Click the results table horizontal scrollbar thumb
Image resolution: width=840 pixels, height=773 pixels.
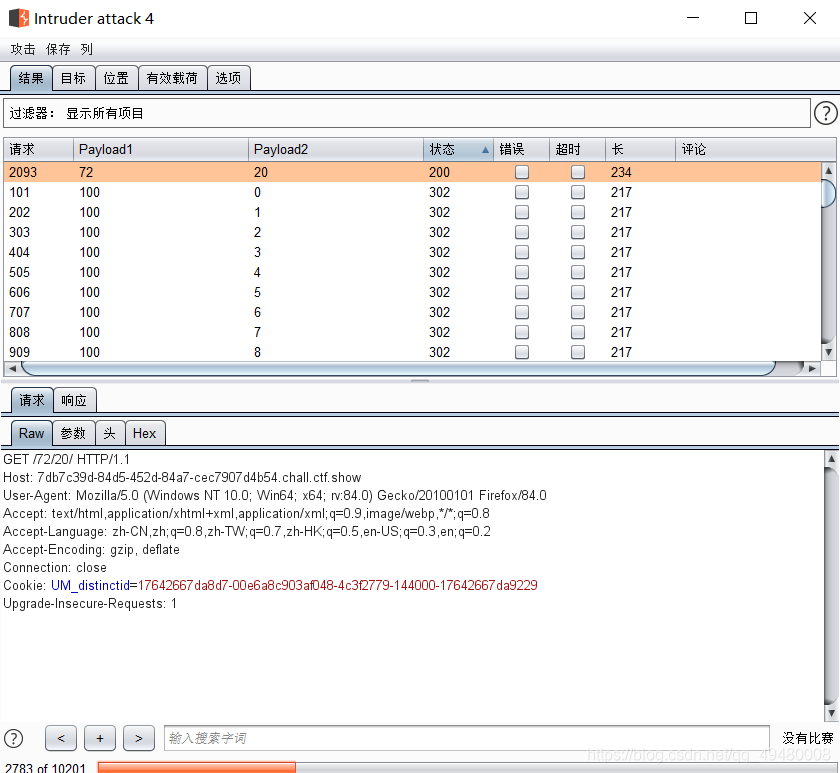coord(398,369)
